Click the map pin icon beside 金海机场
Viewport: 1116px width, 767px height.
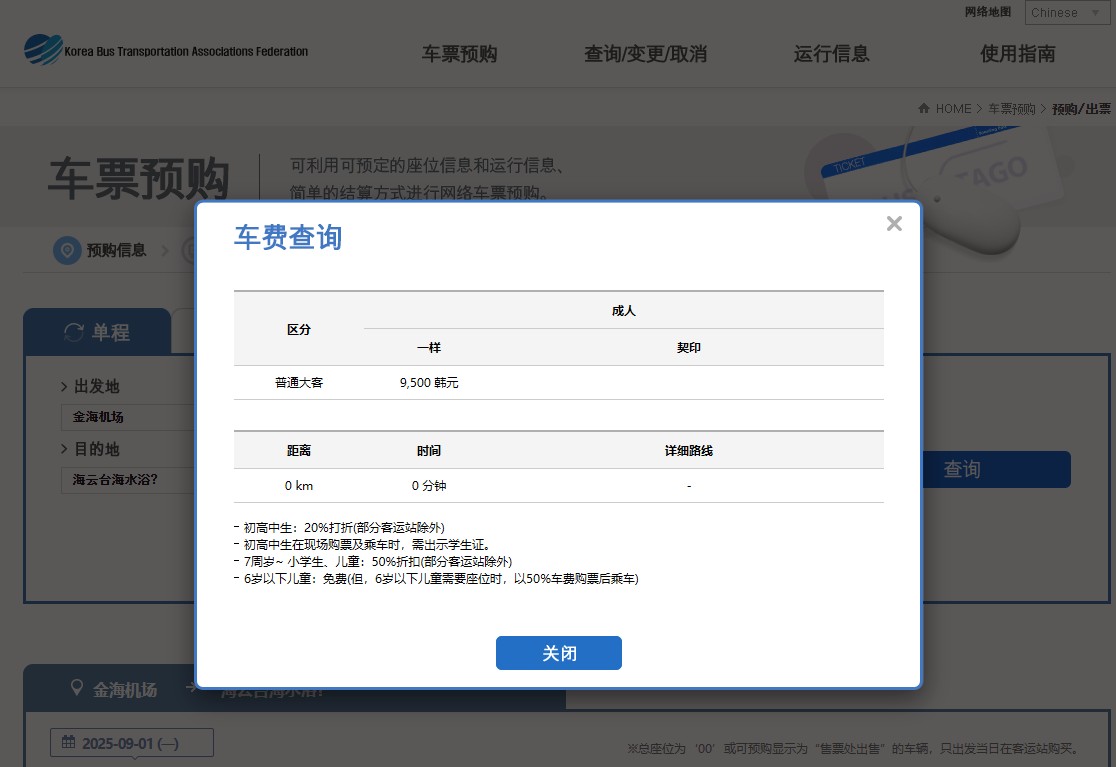76,688
